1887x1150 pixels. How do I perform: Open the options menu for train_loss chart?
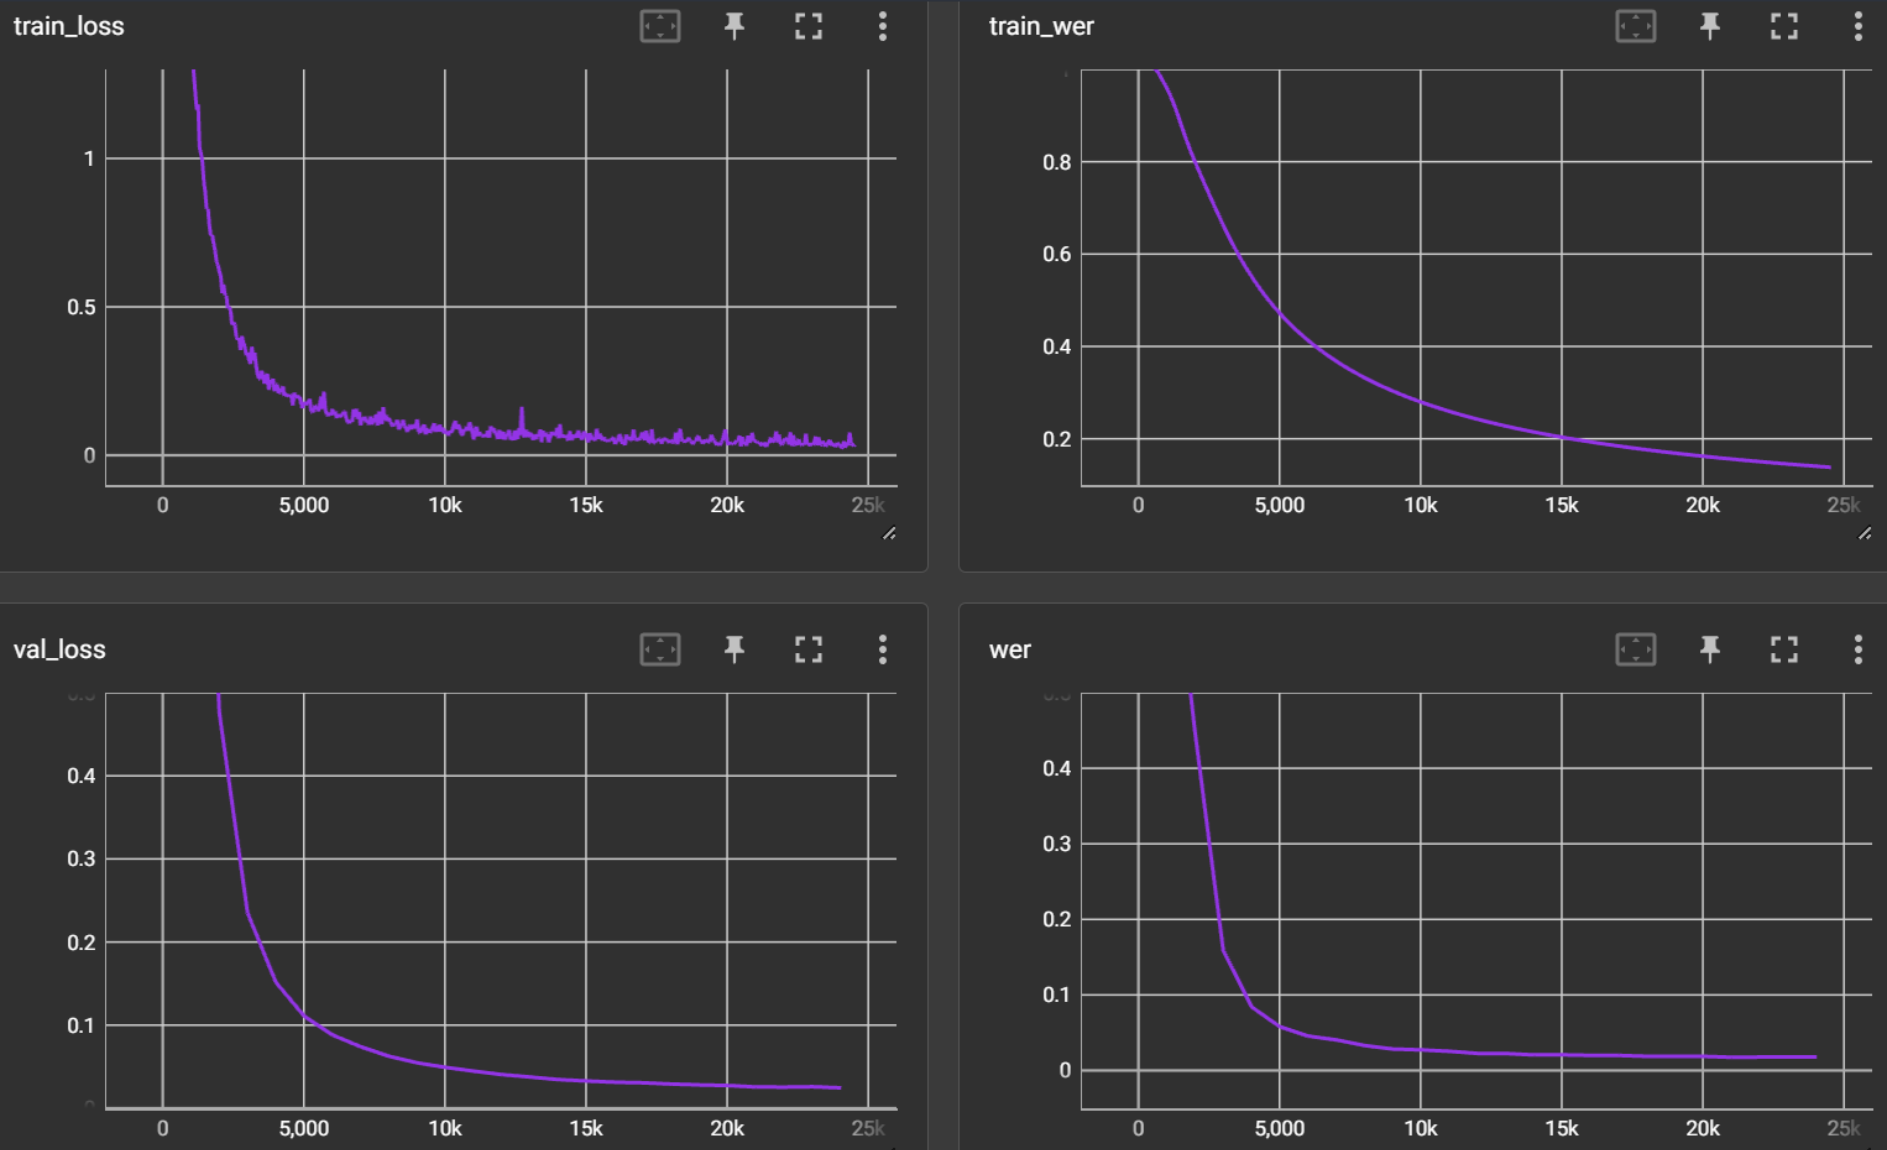click(882, 27)
